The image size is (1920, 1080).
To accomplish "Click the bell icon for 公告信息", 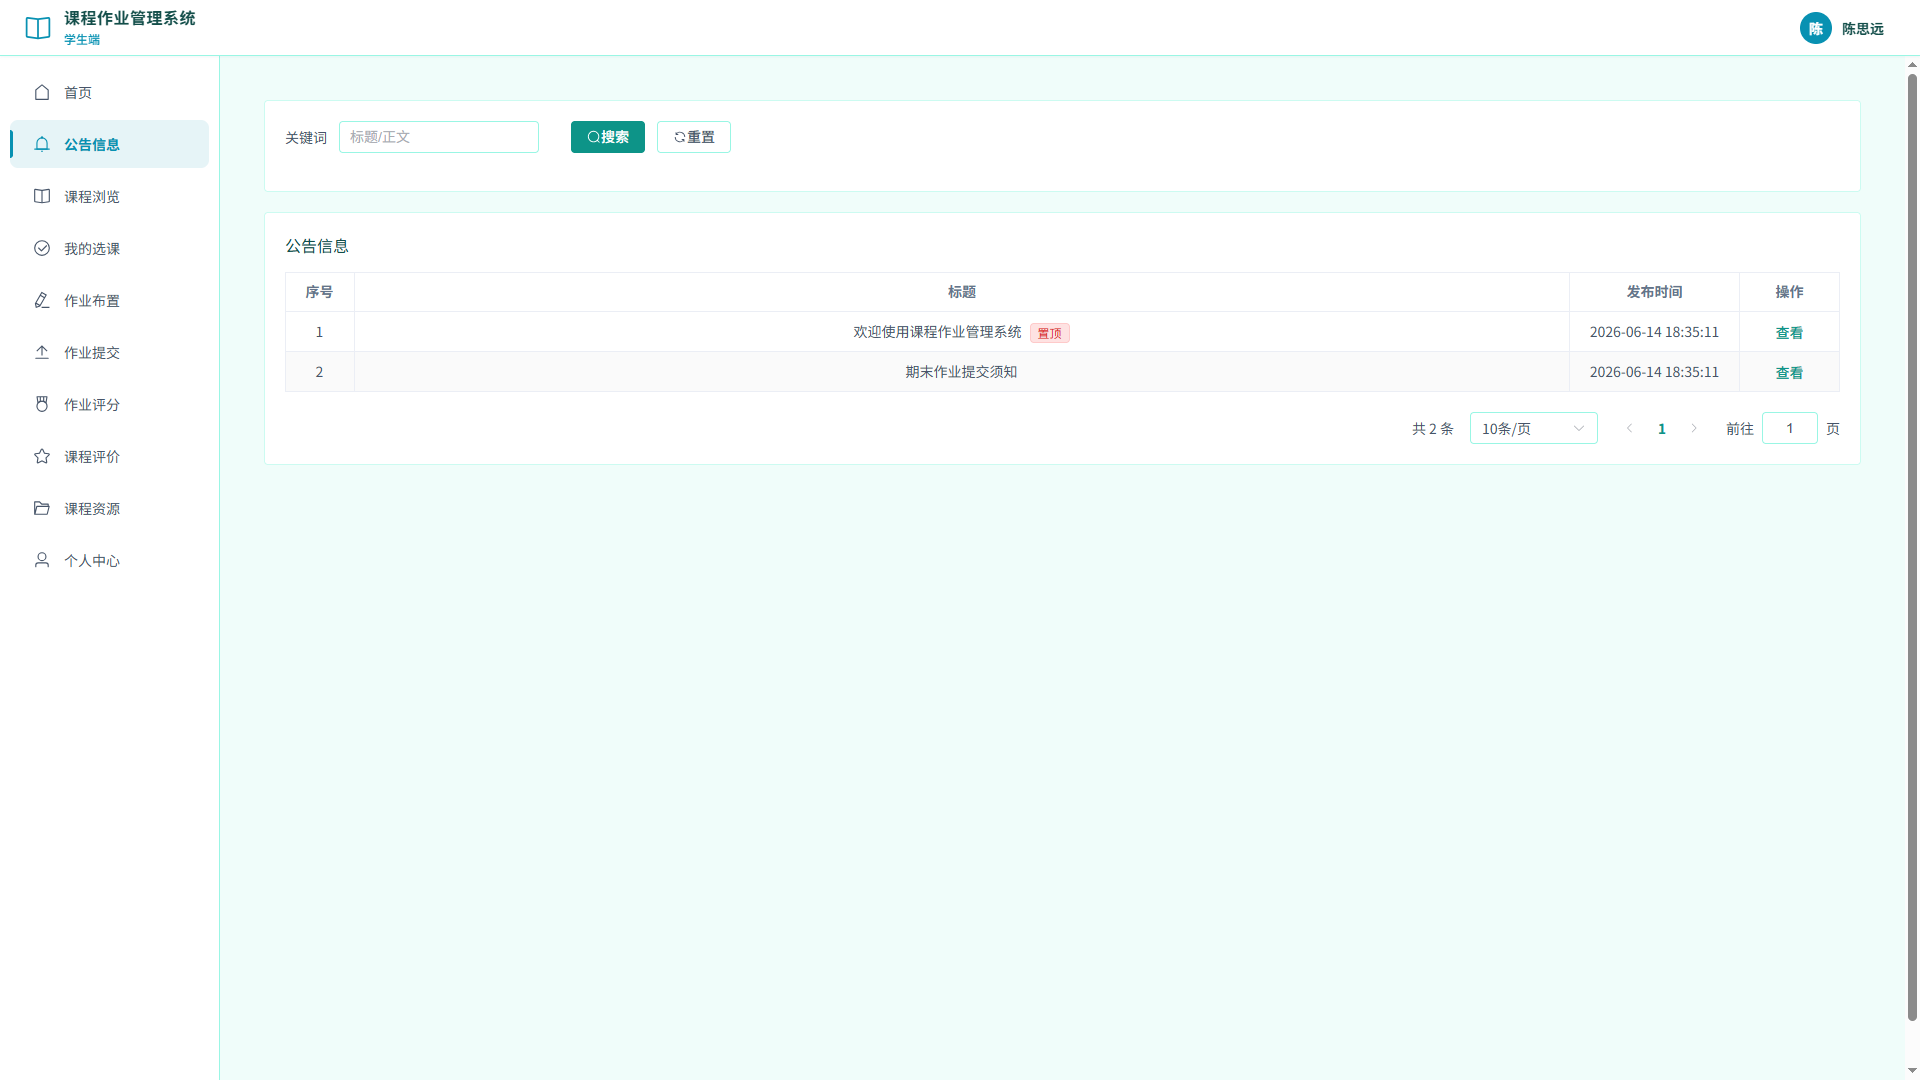I will coord(42,144).
